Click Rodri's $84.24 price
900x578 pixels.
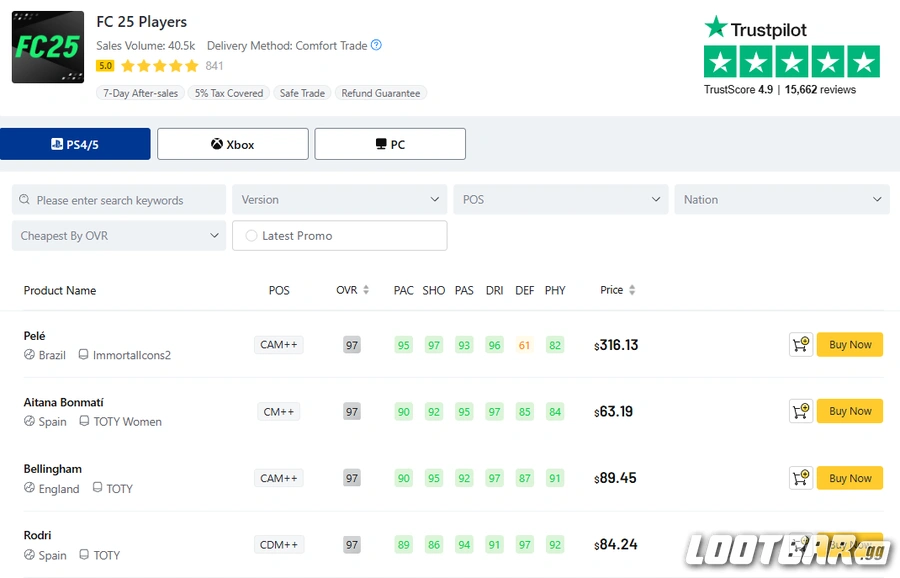[616, 545]
